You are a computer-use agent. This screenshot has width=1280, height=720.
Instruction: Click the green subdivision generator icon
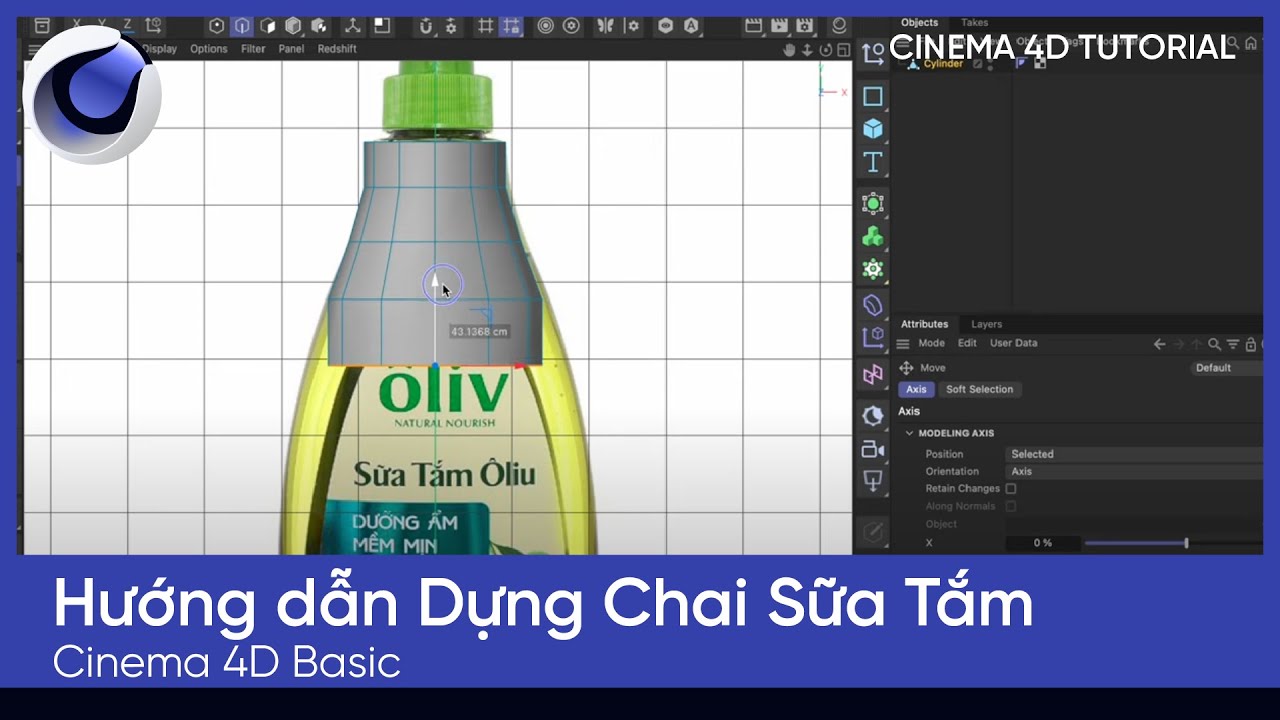[x=873, y=204]
